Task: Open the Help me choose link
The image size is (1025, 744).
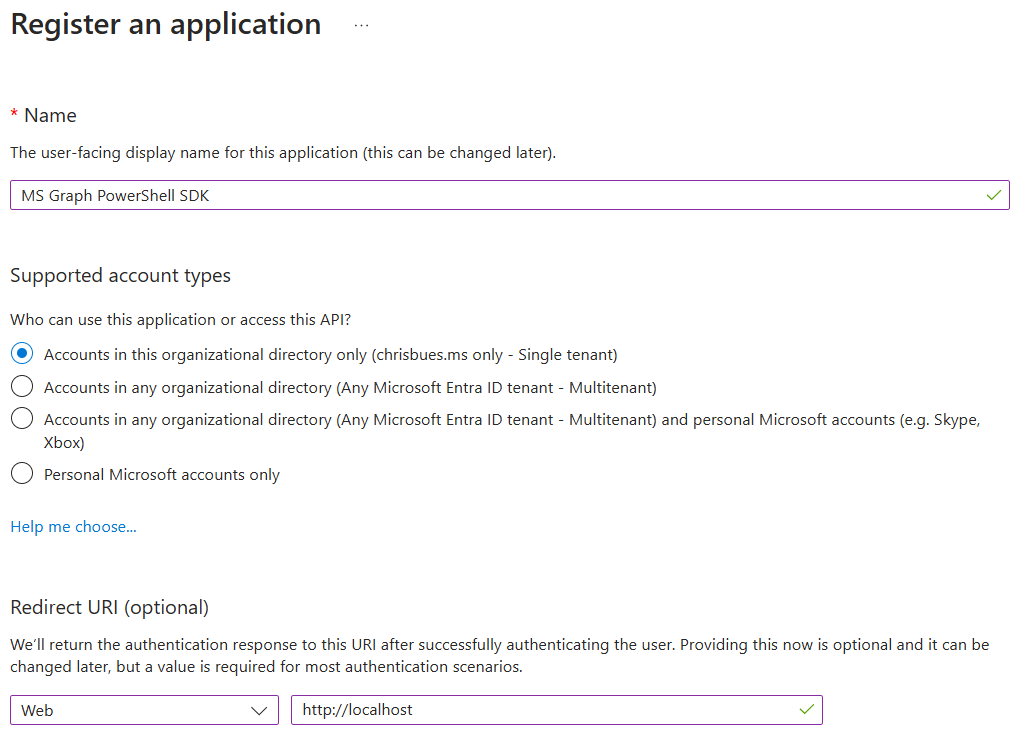Action: tap(72, 526)
